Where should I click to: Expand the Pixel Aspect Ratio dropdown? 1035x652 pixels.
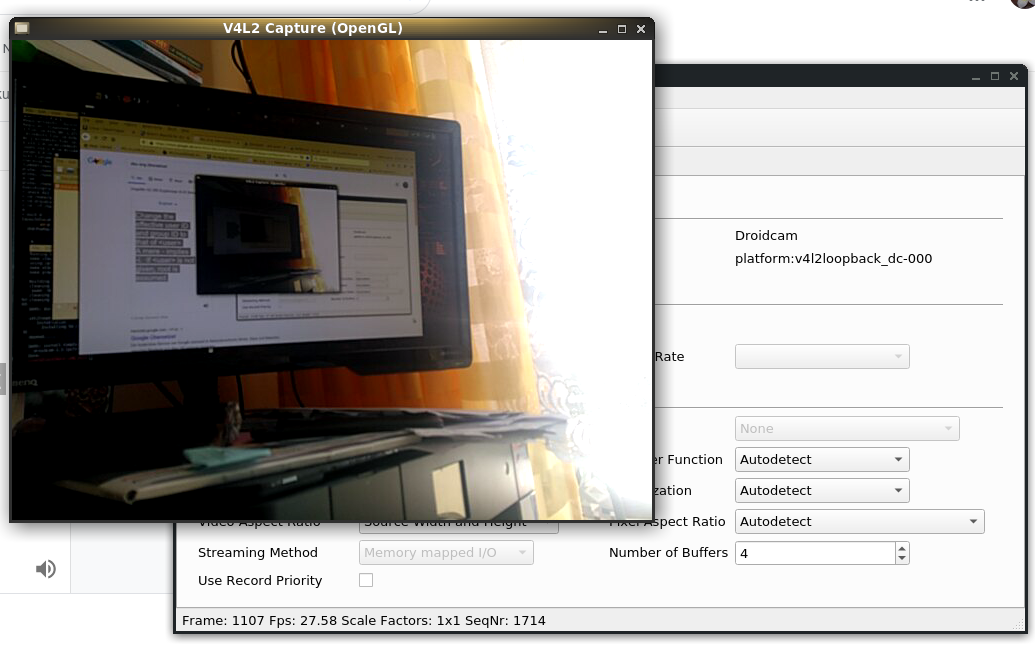(x=859, y=522)
